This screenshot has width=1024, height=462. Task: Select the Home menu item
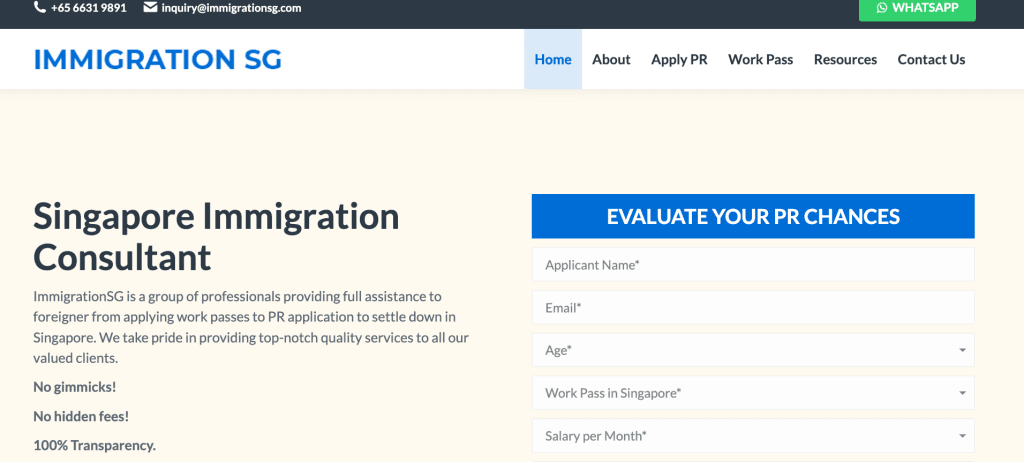[552, 59]
